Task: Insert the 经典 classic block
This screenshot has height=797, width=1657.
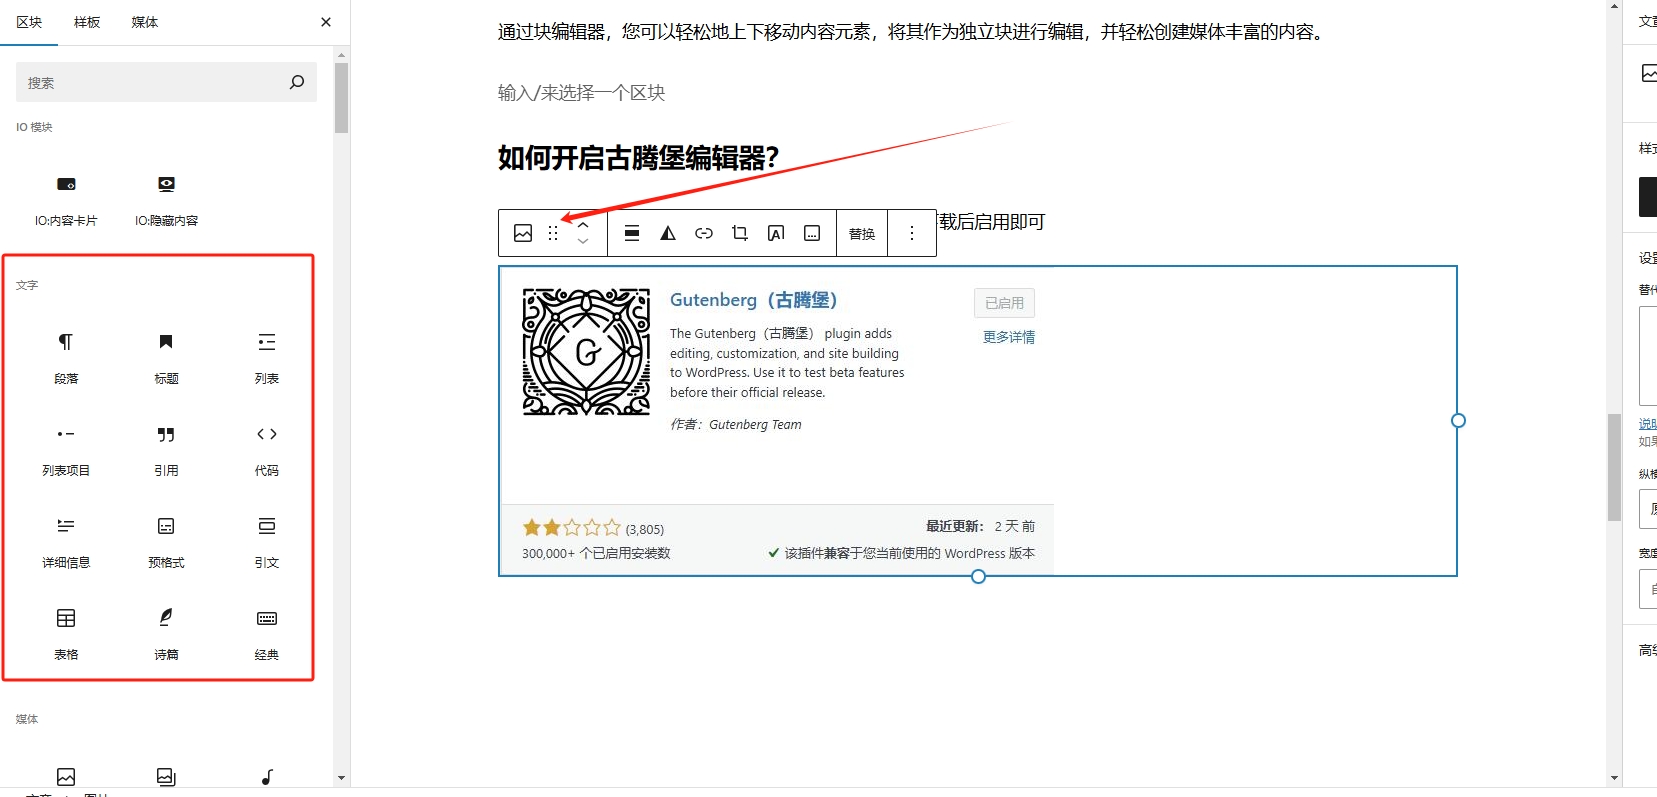Action: (266, 634)
